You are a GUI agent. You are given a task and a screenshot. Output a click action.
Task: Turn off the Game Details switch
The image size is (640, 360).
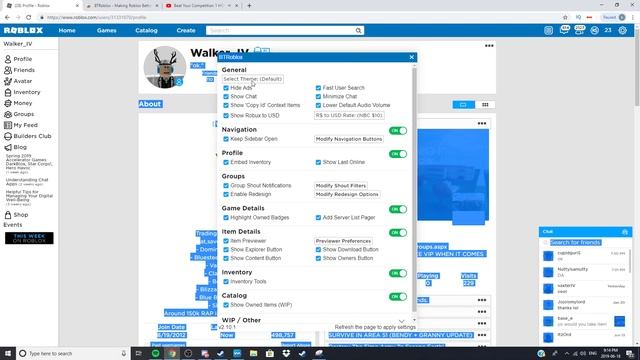[398, 209]
